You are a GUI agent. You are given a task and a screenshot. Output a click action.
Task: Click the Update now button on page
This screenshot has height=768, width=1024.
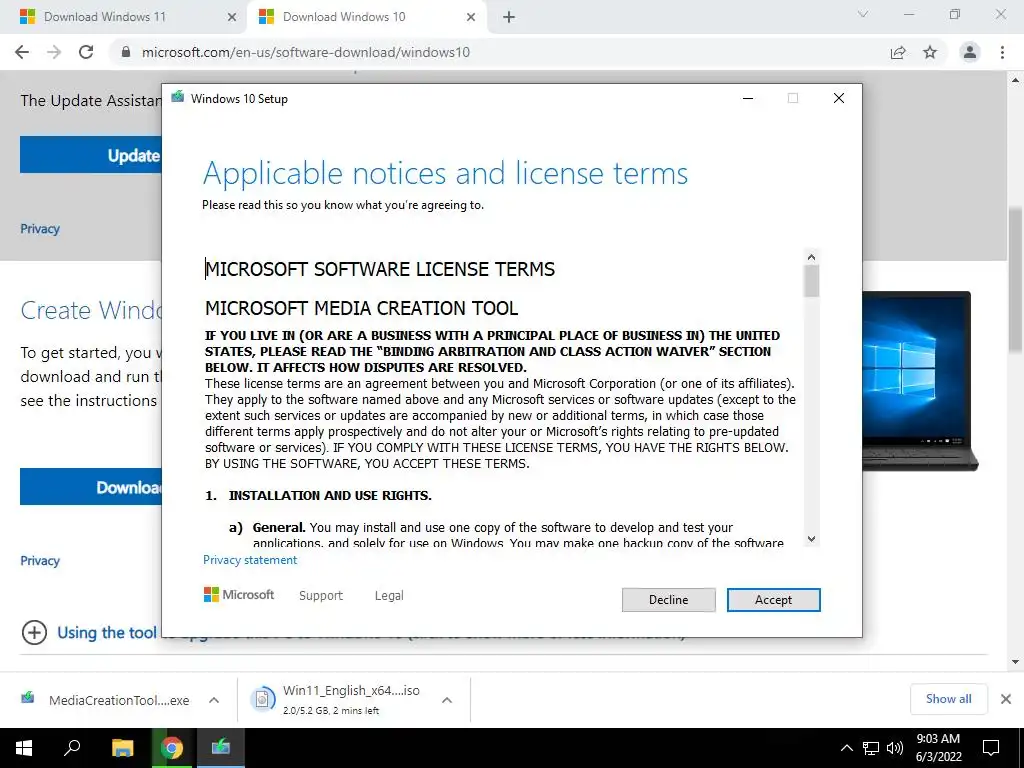91,155
